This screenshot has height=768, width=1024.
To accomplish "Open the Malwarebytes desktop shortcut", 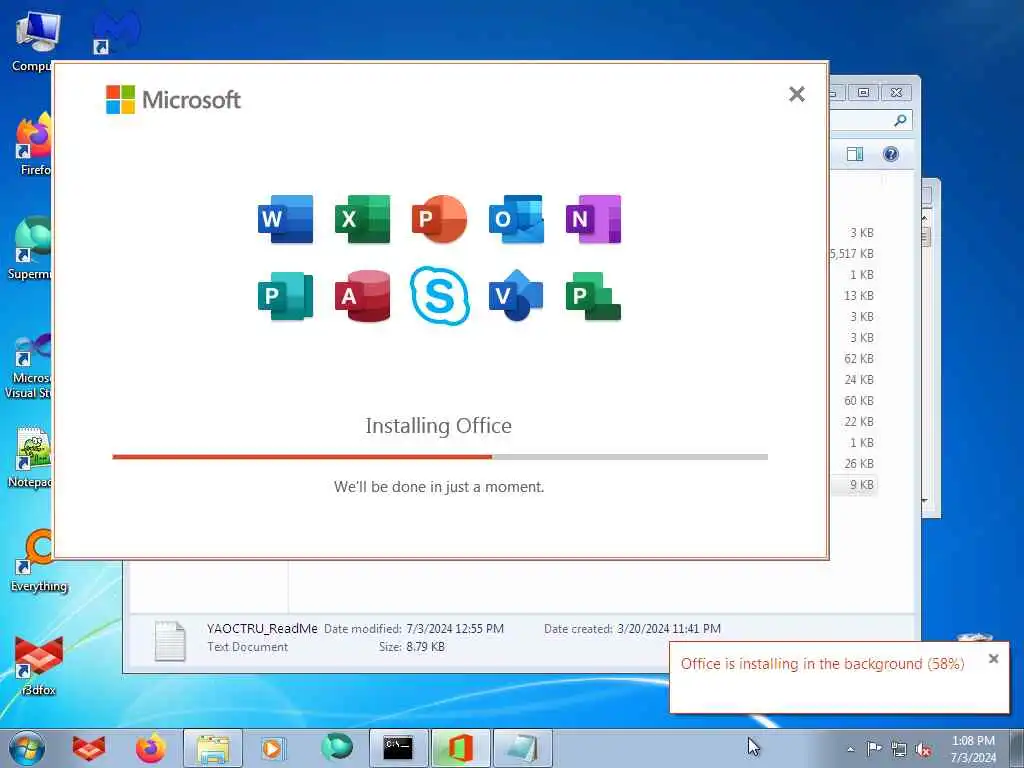I will pyautogui.click(x=116, y=33).
